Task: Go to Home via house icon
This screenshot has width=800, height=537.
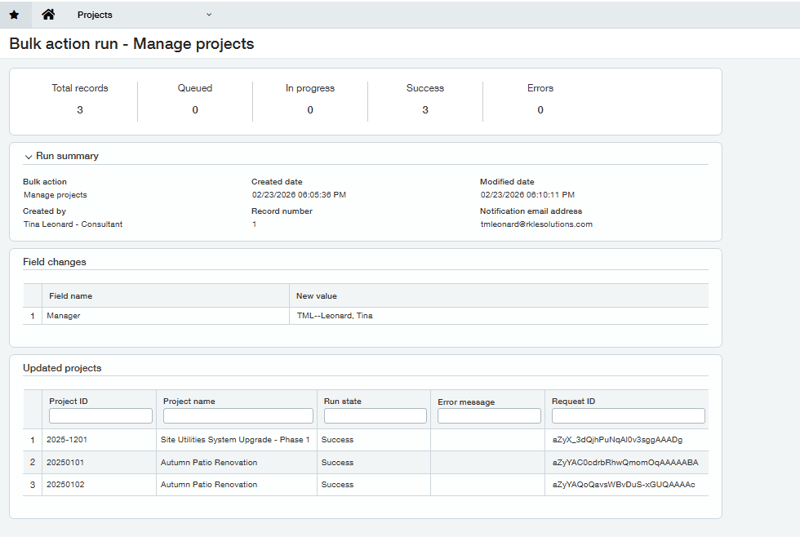Action: point(48,15)
